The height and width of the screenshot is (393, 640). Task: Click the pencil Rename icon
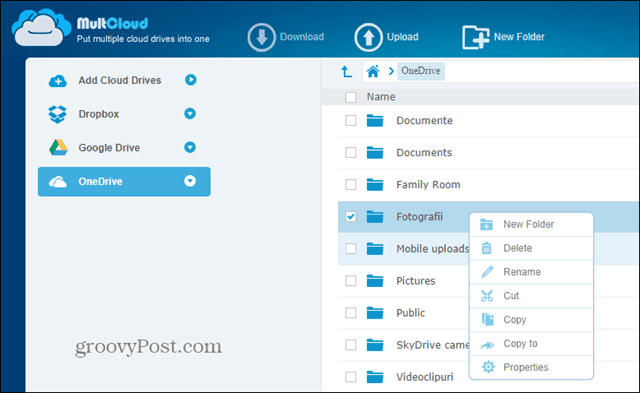[487, 272]
